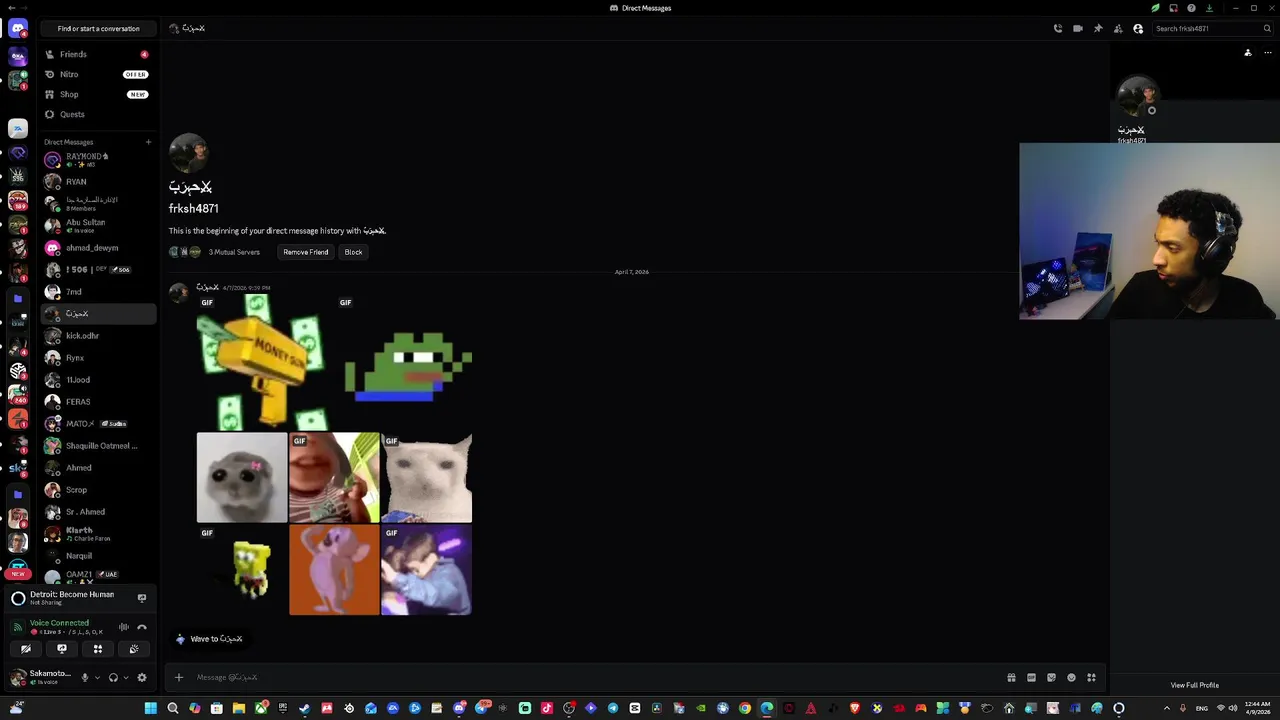Open DM with Narquil
Image resolution: width=1280 pixels, height=720 pixels.
coord(98,556)
